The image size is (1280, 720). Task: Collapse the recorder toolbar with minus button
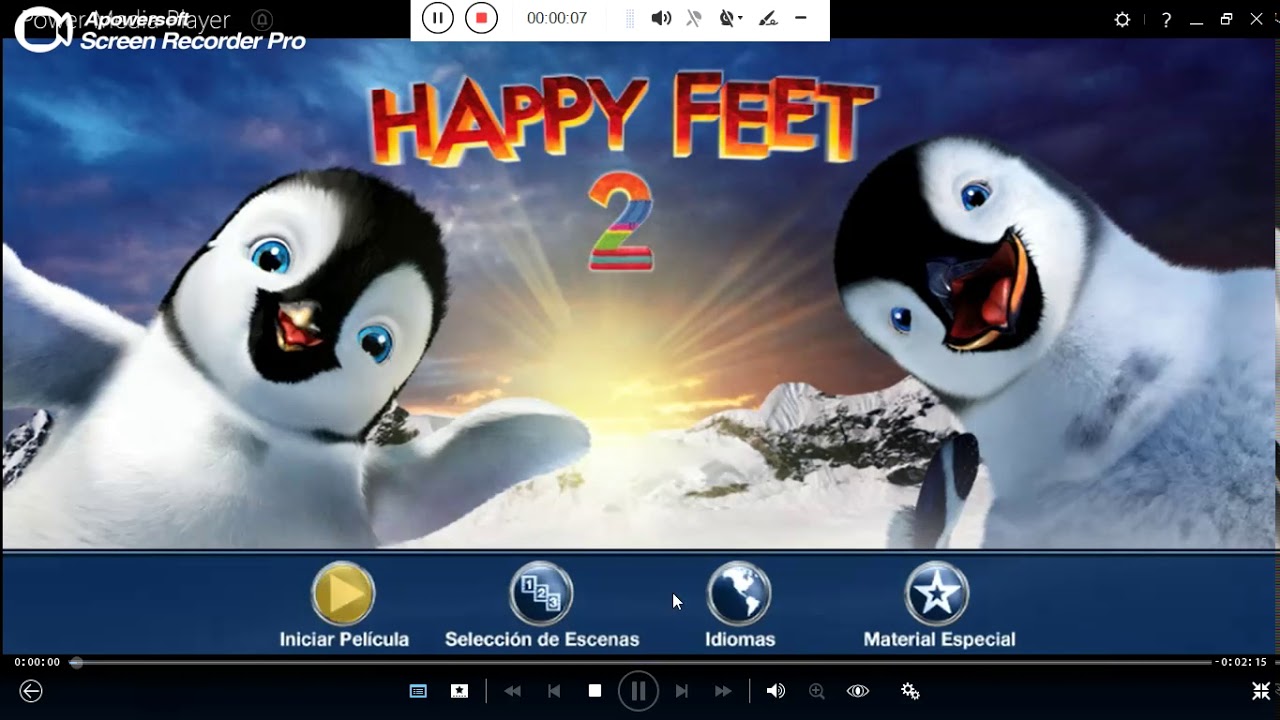(801, 18)
